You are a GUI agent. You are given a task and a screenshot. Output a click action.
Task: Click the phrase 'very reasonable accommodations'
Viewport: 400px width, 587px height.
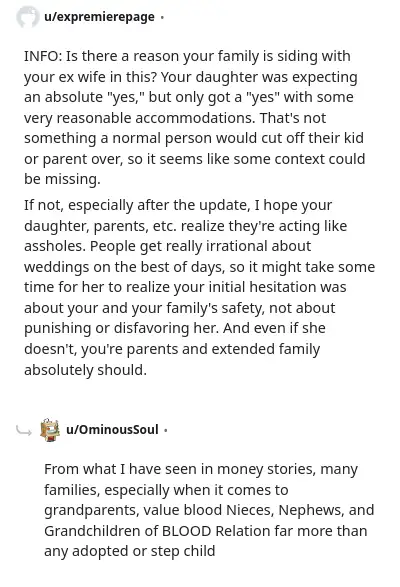(139, 118)
